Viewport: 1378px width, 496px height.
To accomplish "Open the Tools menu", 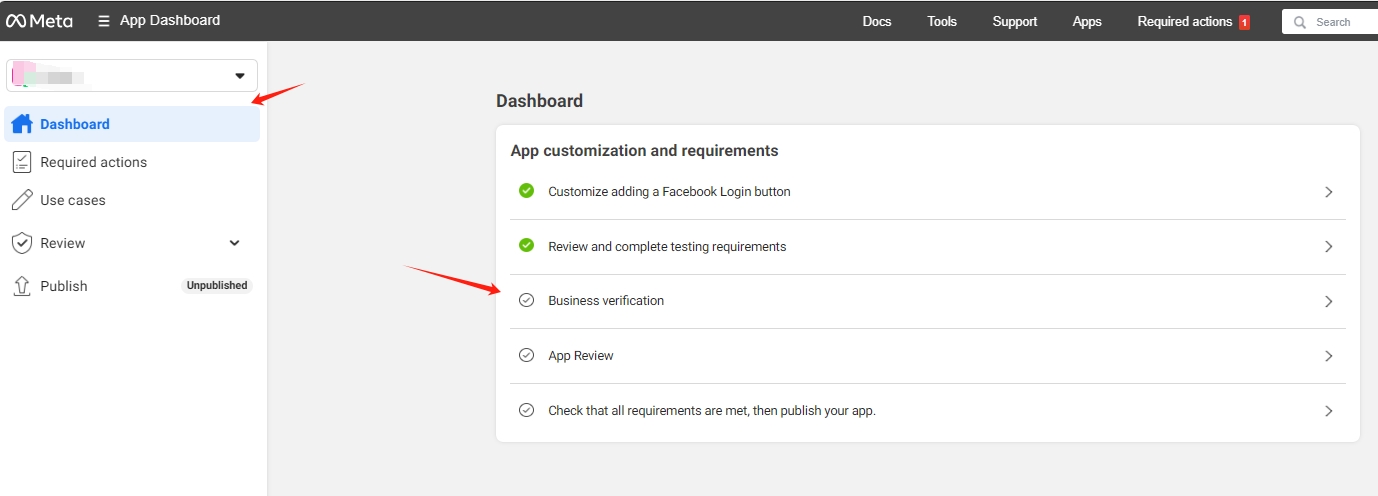I will click(x=941, y=21).
